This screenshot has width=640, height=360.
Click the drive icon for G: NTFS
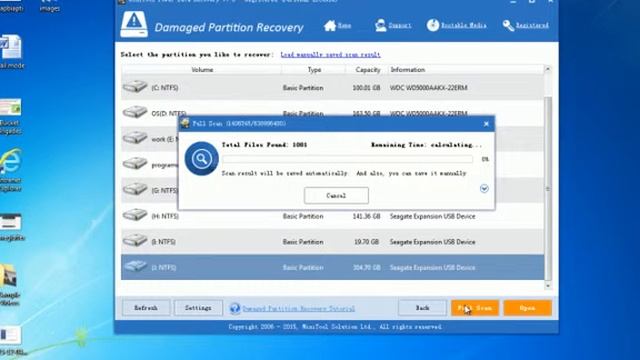coord(135,189)
